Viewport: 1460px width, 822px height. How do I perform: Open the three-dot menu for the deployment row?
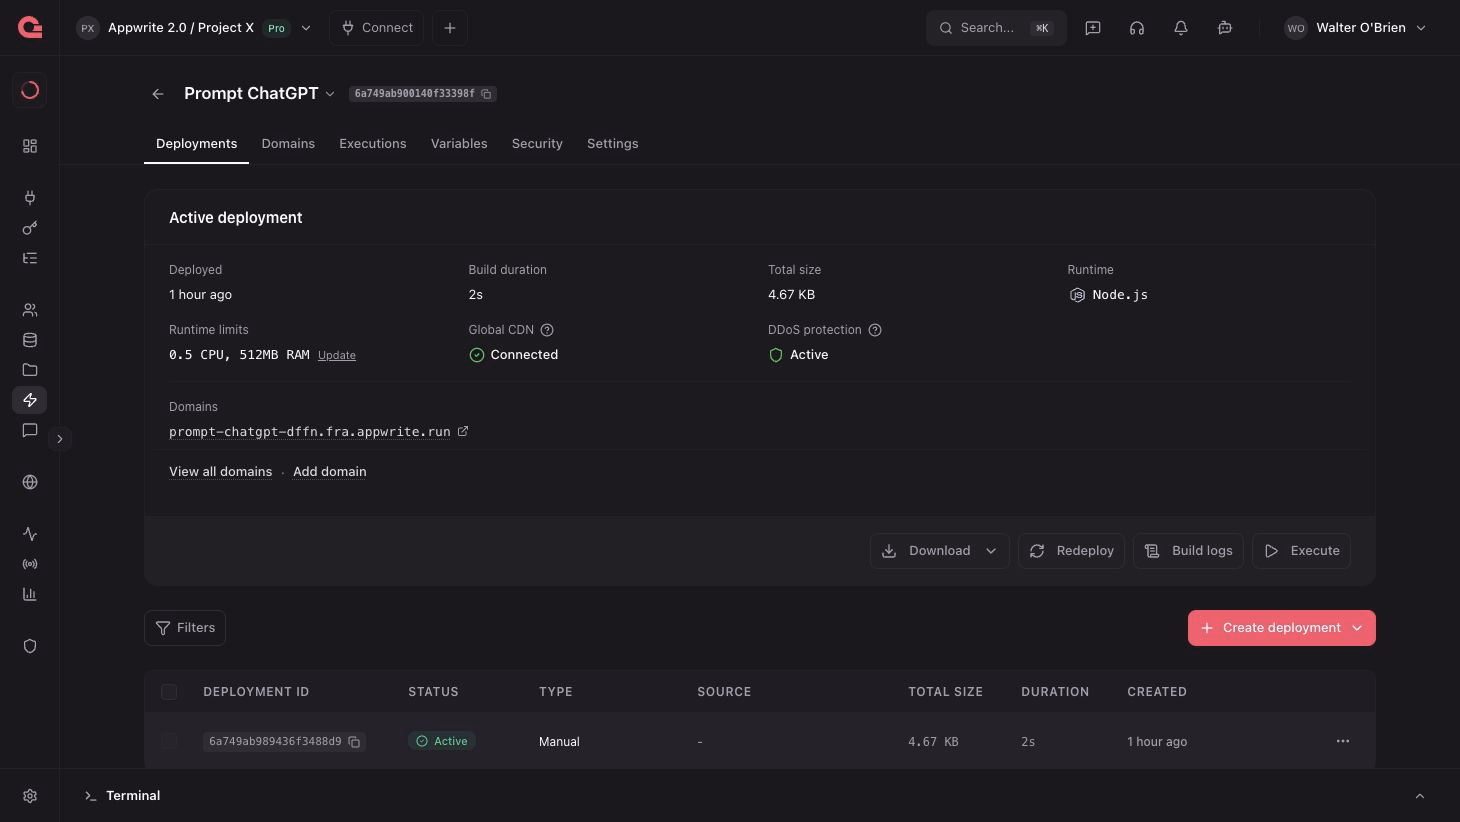1343,741
